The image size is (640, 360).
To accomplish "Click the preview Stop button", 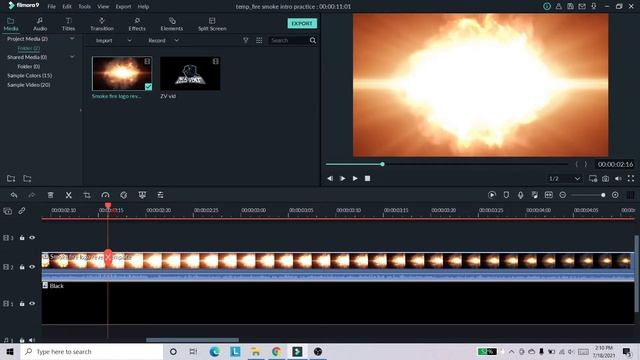I will click(x=367, y=178).
